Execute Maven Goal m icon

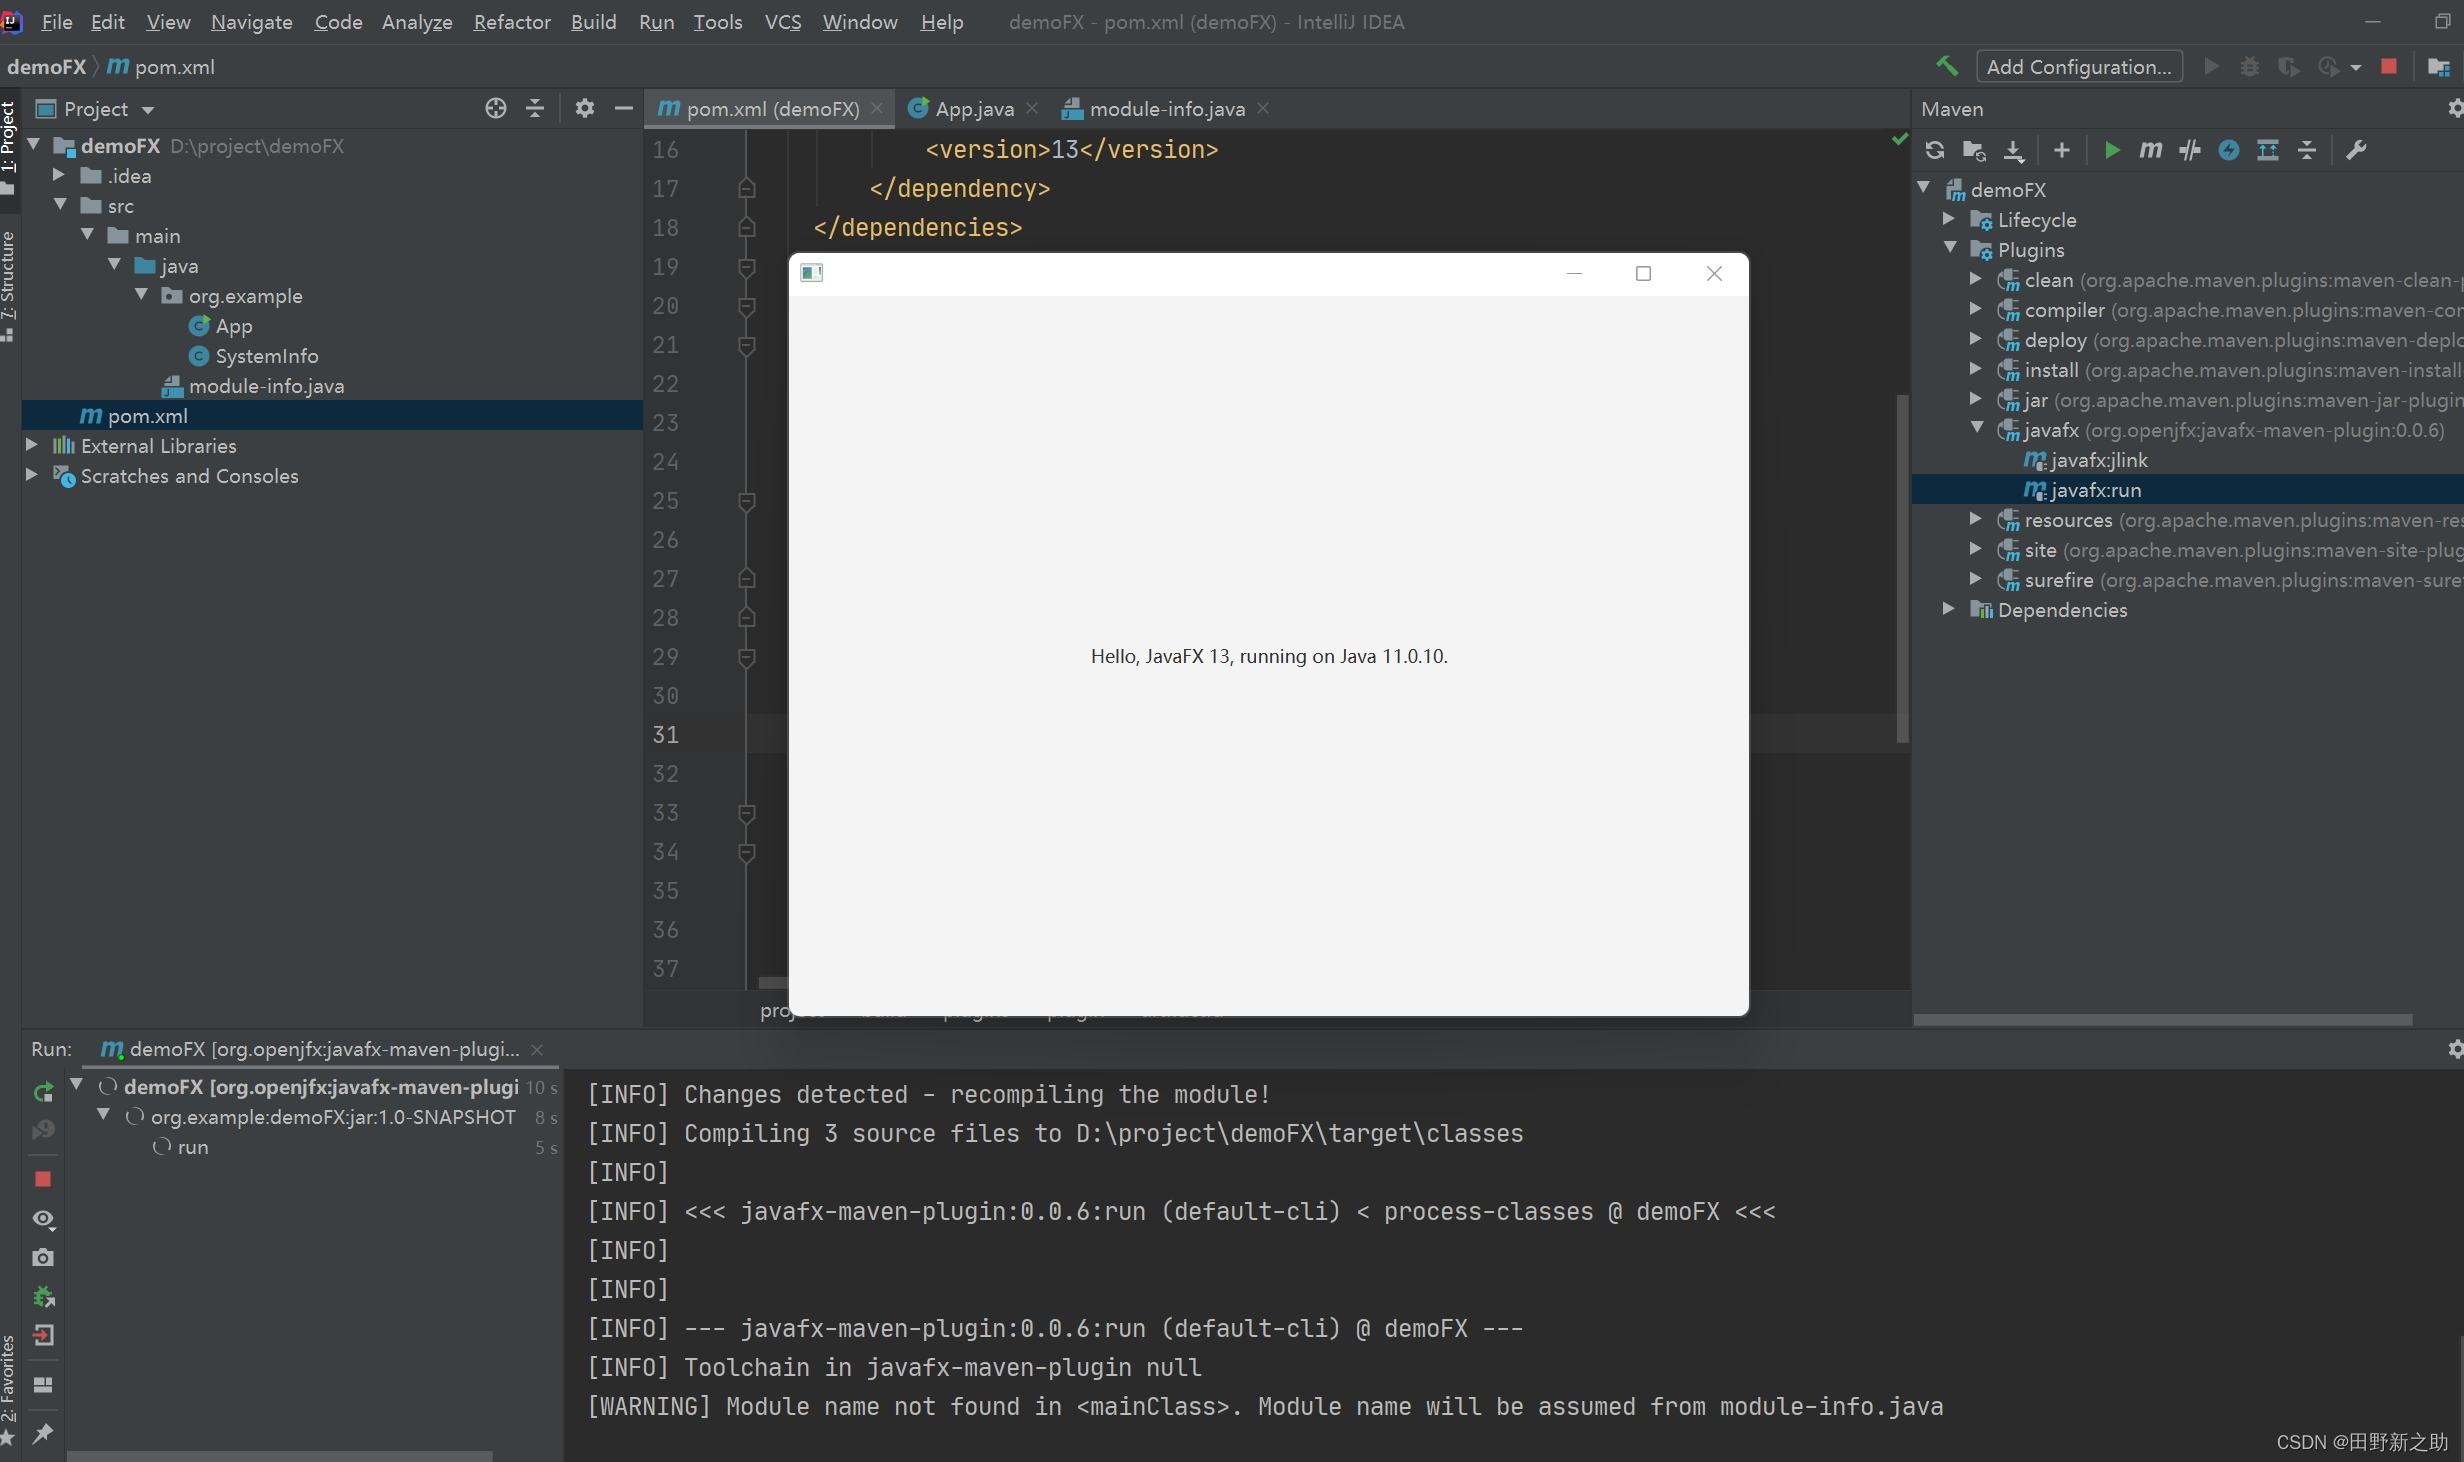click(x=2150, y=150)
